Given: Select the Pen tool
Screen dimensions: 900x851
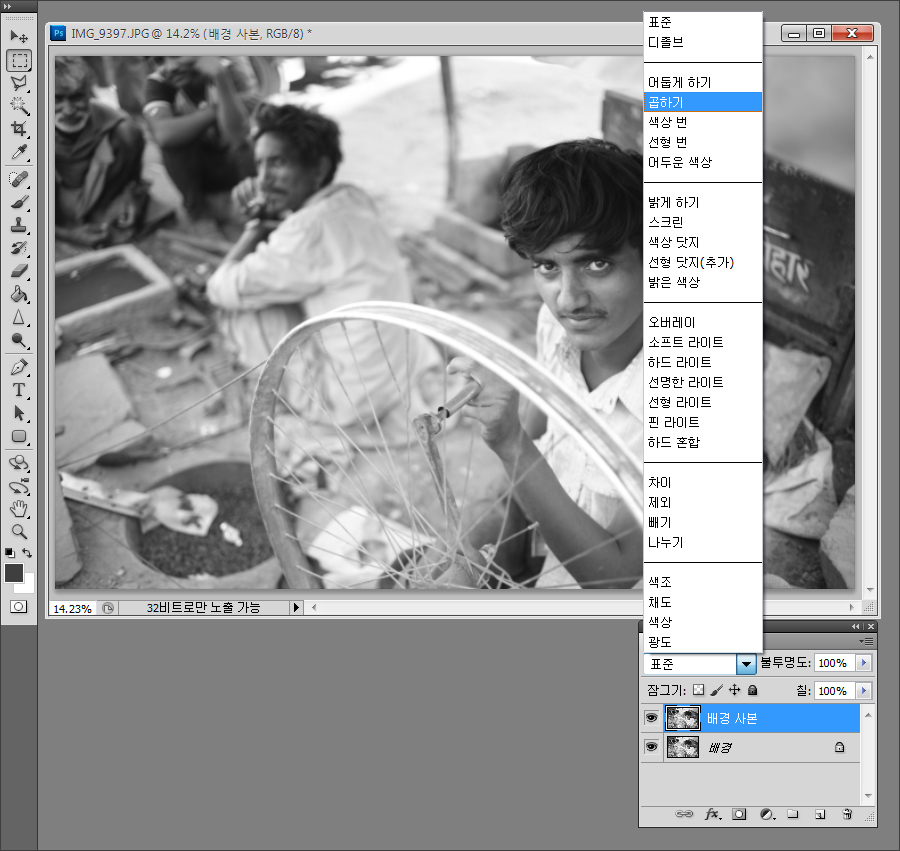Looking at the screenshot, I should click(x=19, y=367).
